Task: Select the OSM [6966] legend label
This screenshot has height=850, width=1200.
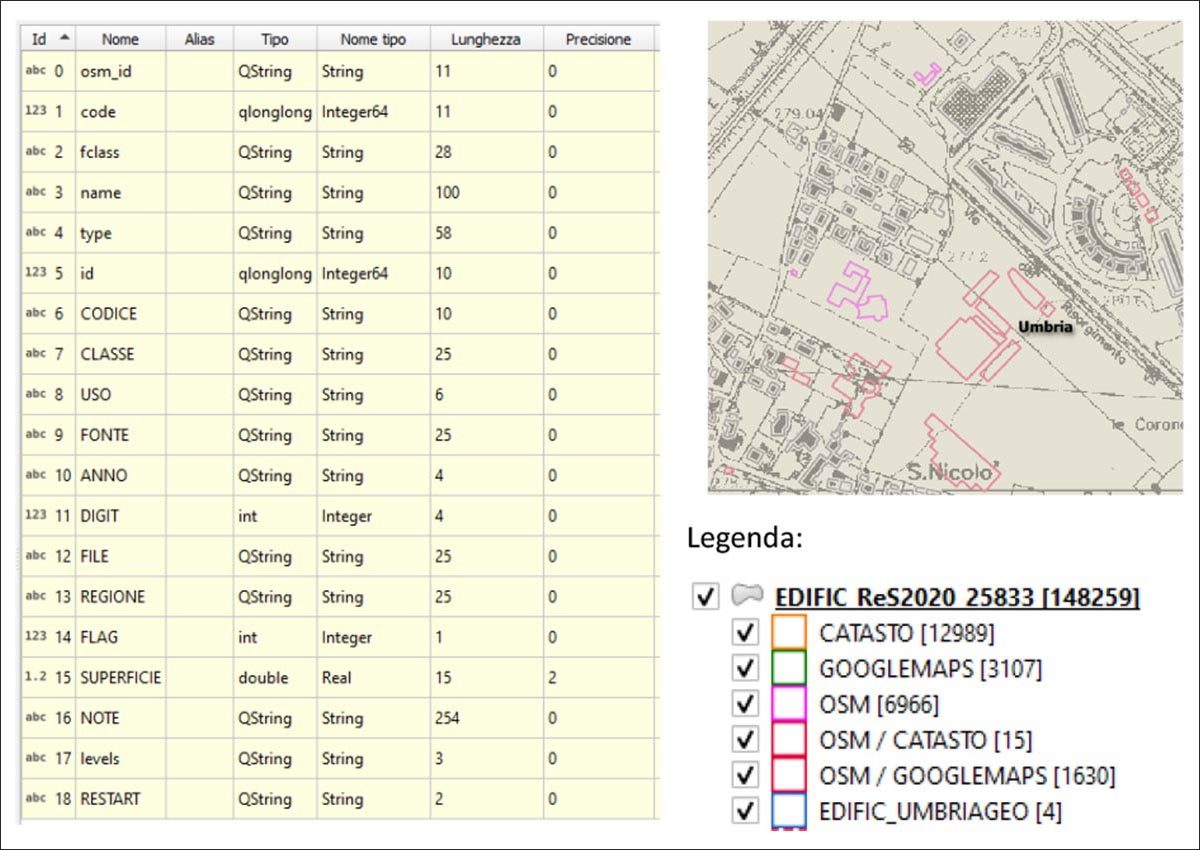Action: click(x=879, y=704)
